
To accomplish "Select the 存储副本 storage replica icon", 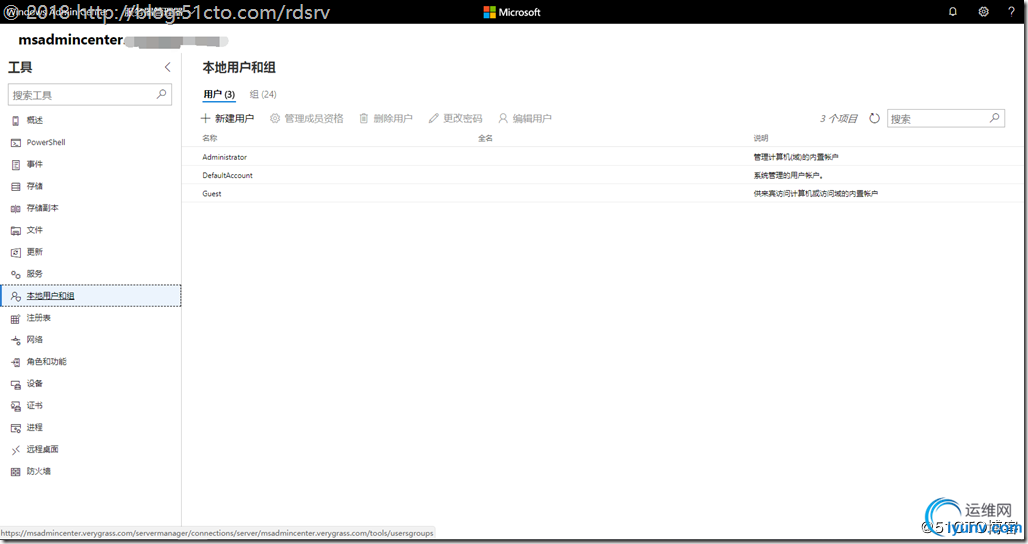I will pos(16,208).
